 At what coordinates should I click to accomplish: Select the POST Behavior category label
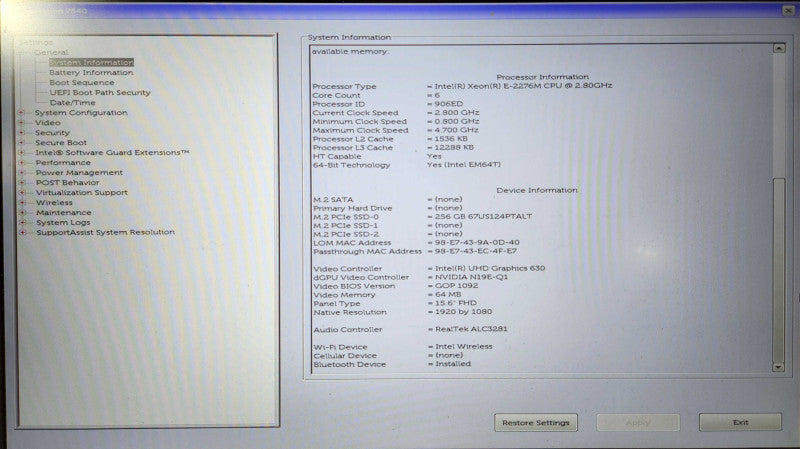click(67, 183)
